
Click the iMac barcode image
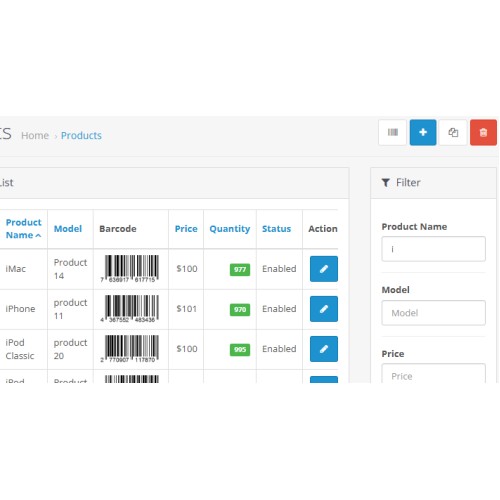click(131, 269)
